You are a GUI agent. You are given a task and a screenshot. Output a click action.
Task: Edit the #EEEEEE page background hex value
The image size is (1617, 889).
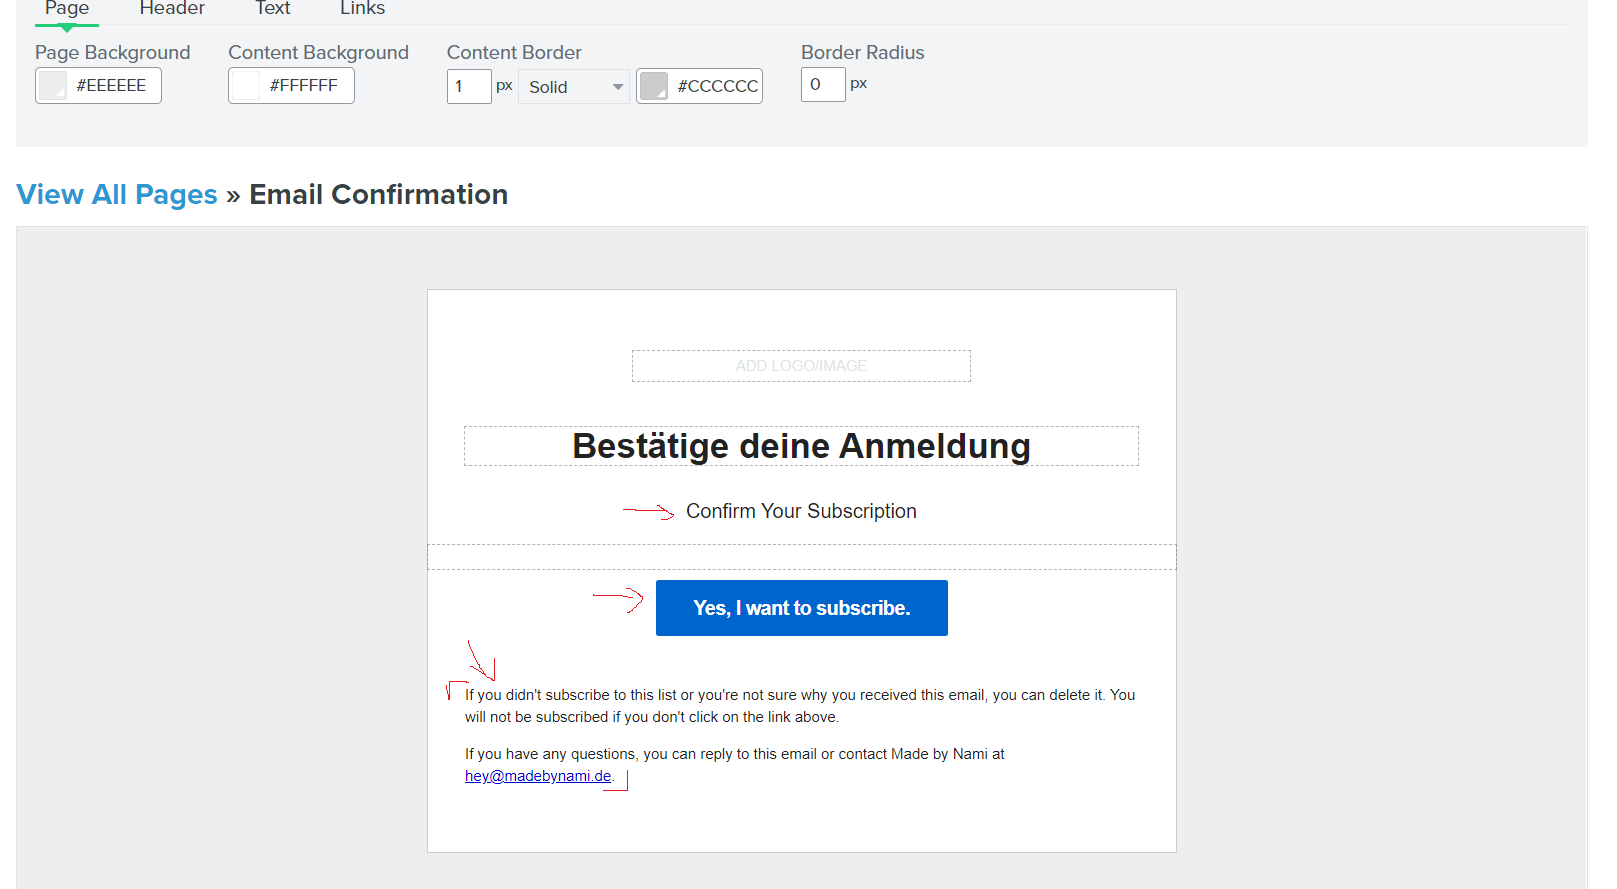tap(112, 86)
